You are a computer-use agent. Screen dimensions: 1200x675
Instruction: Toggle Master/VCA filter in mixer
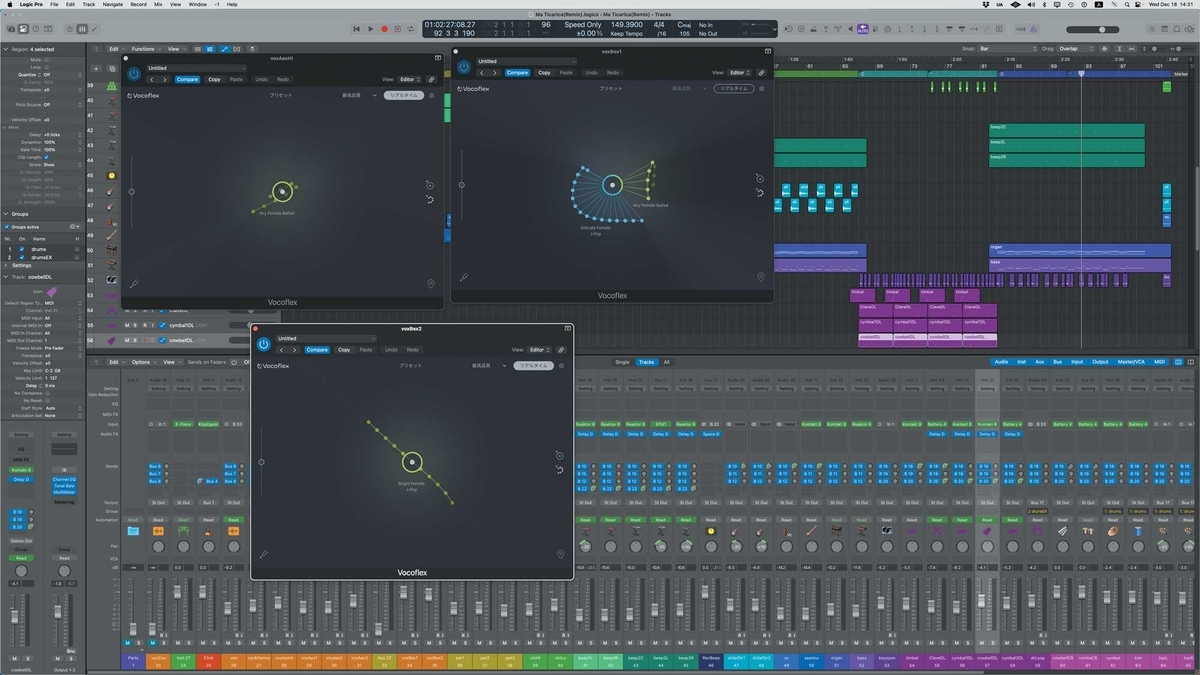(1130, 362)
